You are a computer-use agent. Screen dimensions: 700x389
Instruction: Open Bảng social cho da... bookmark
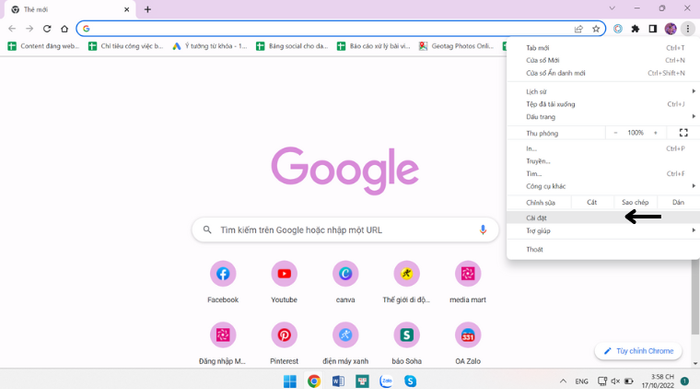tap(292, 46)
